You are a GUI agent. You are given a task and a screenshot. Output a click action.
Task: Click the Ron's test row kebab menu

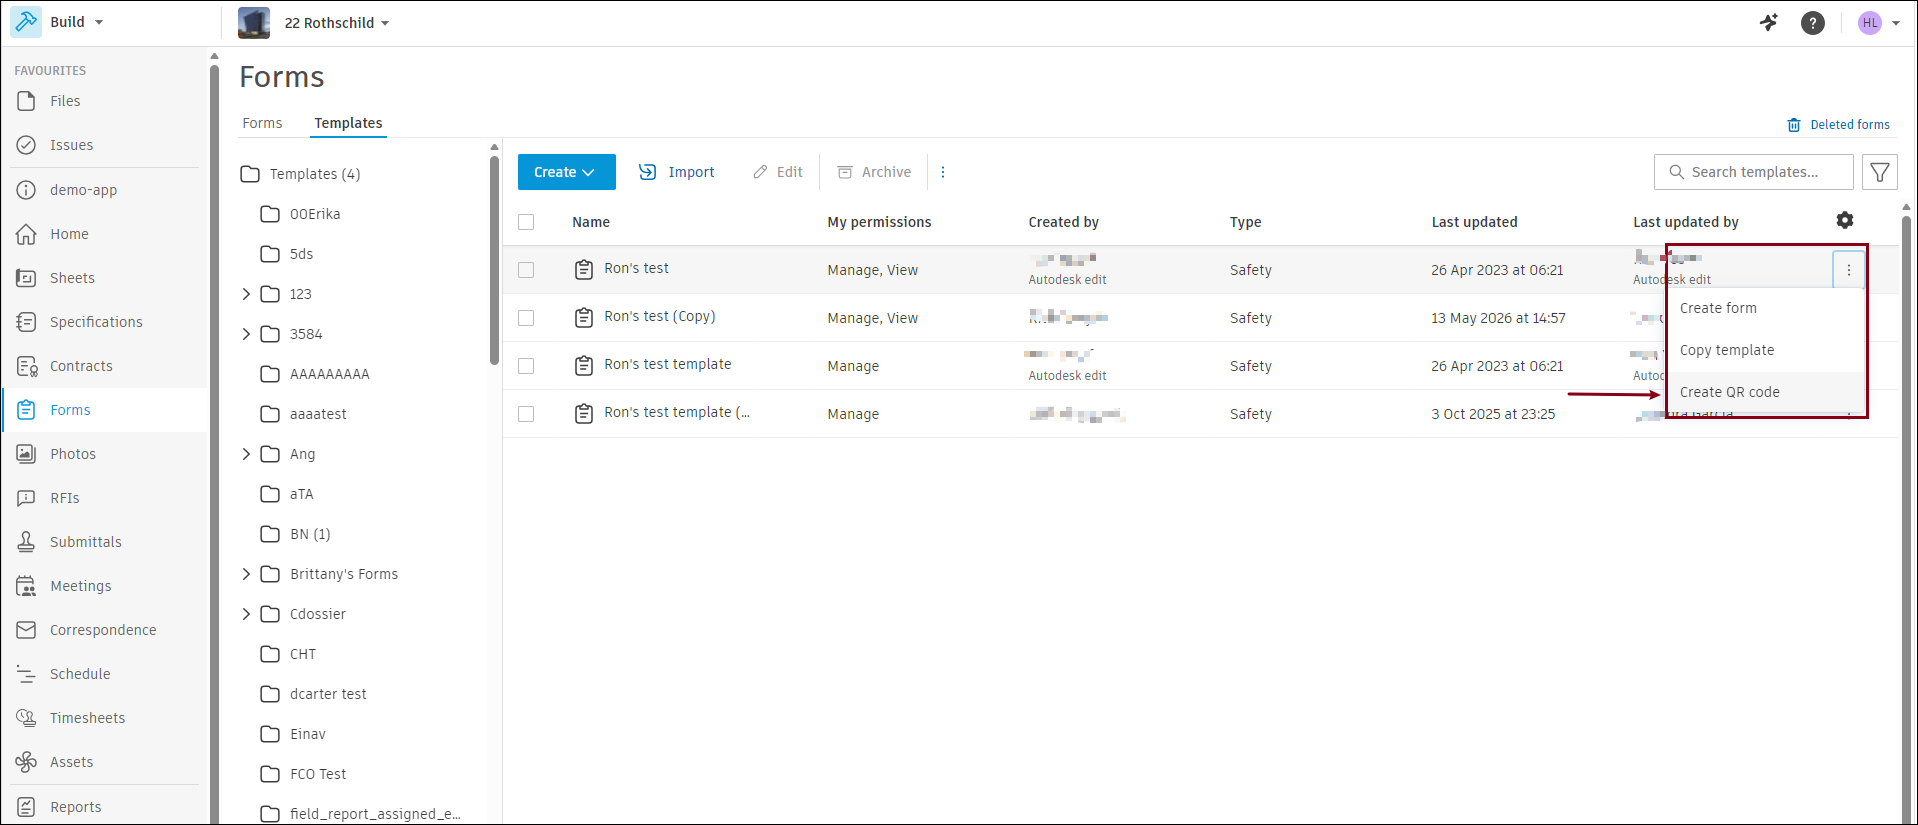(1849, 270)
